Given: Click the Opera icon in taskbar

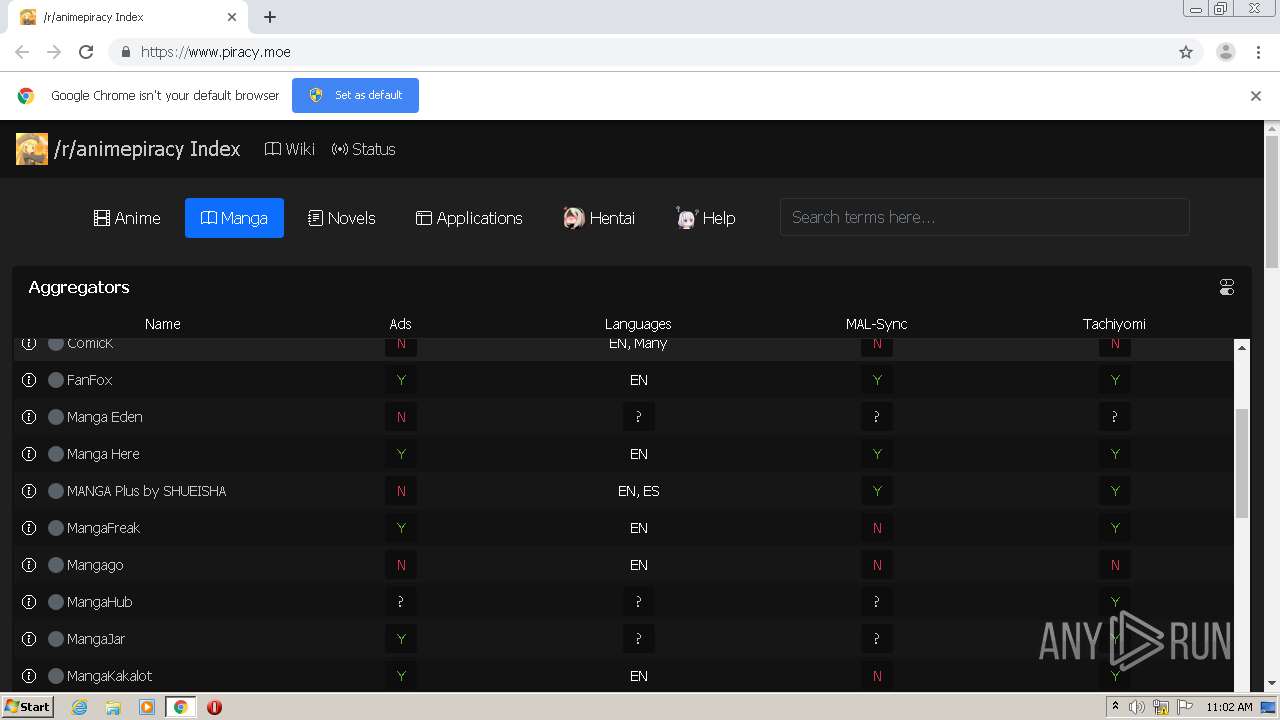Looking at the screenshot, I should (x=214, y=707).
